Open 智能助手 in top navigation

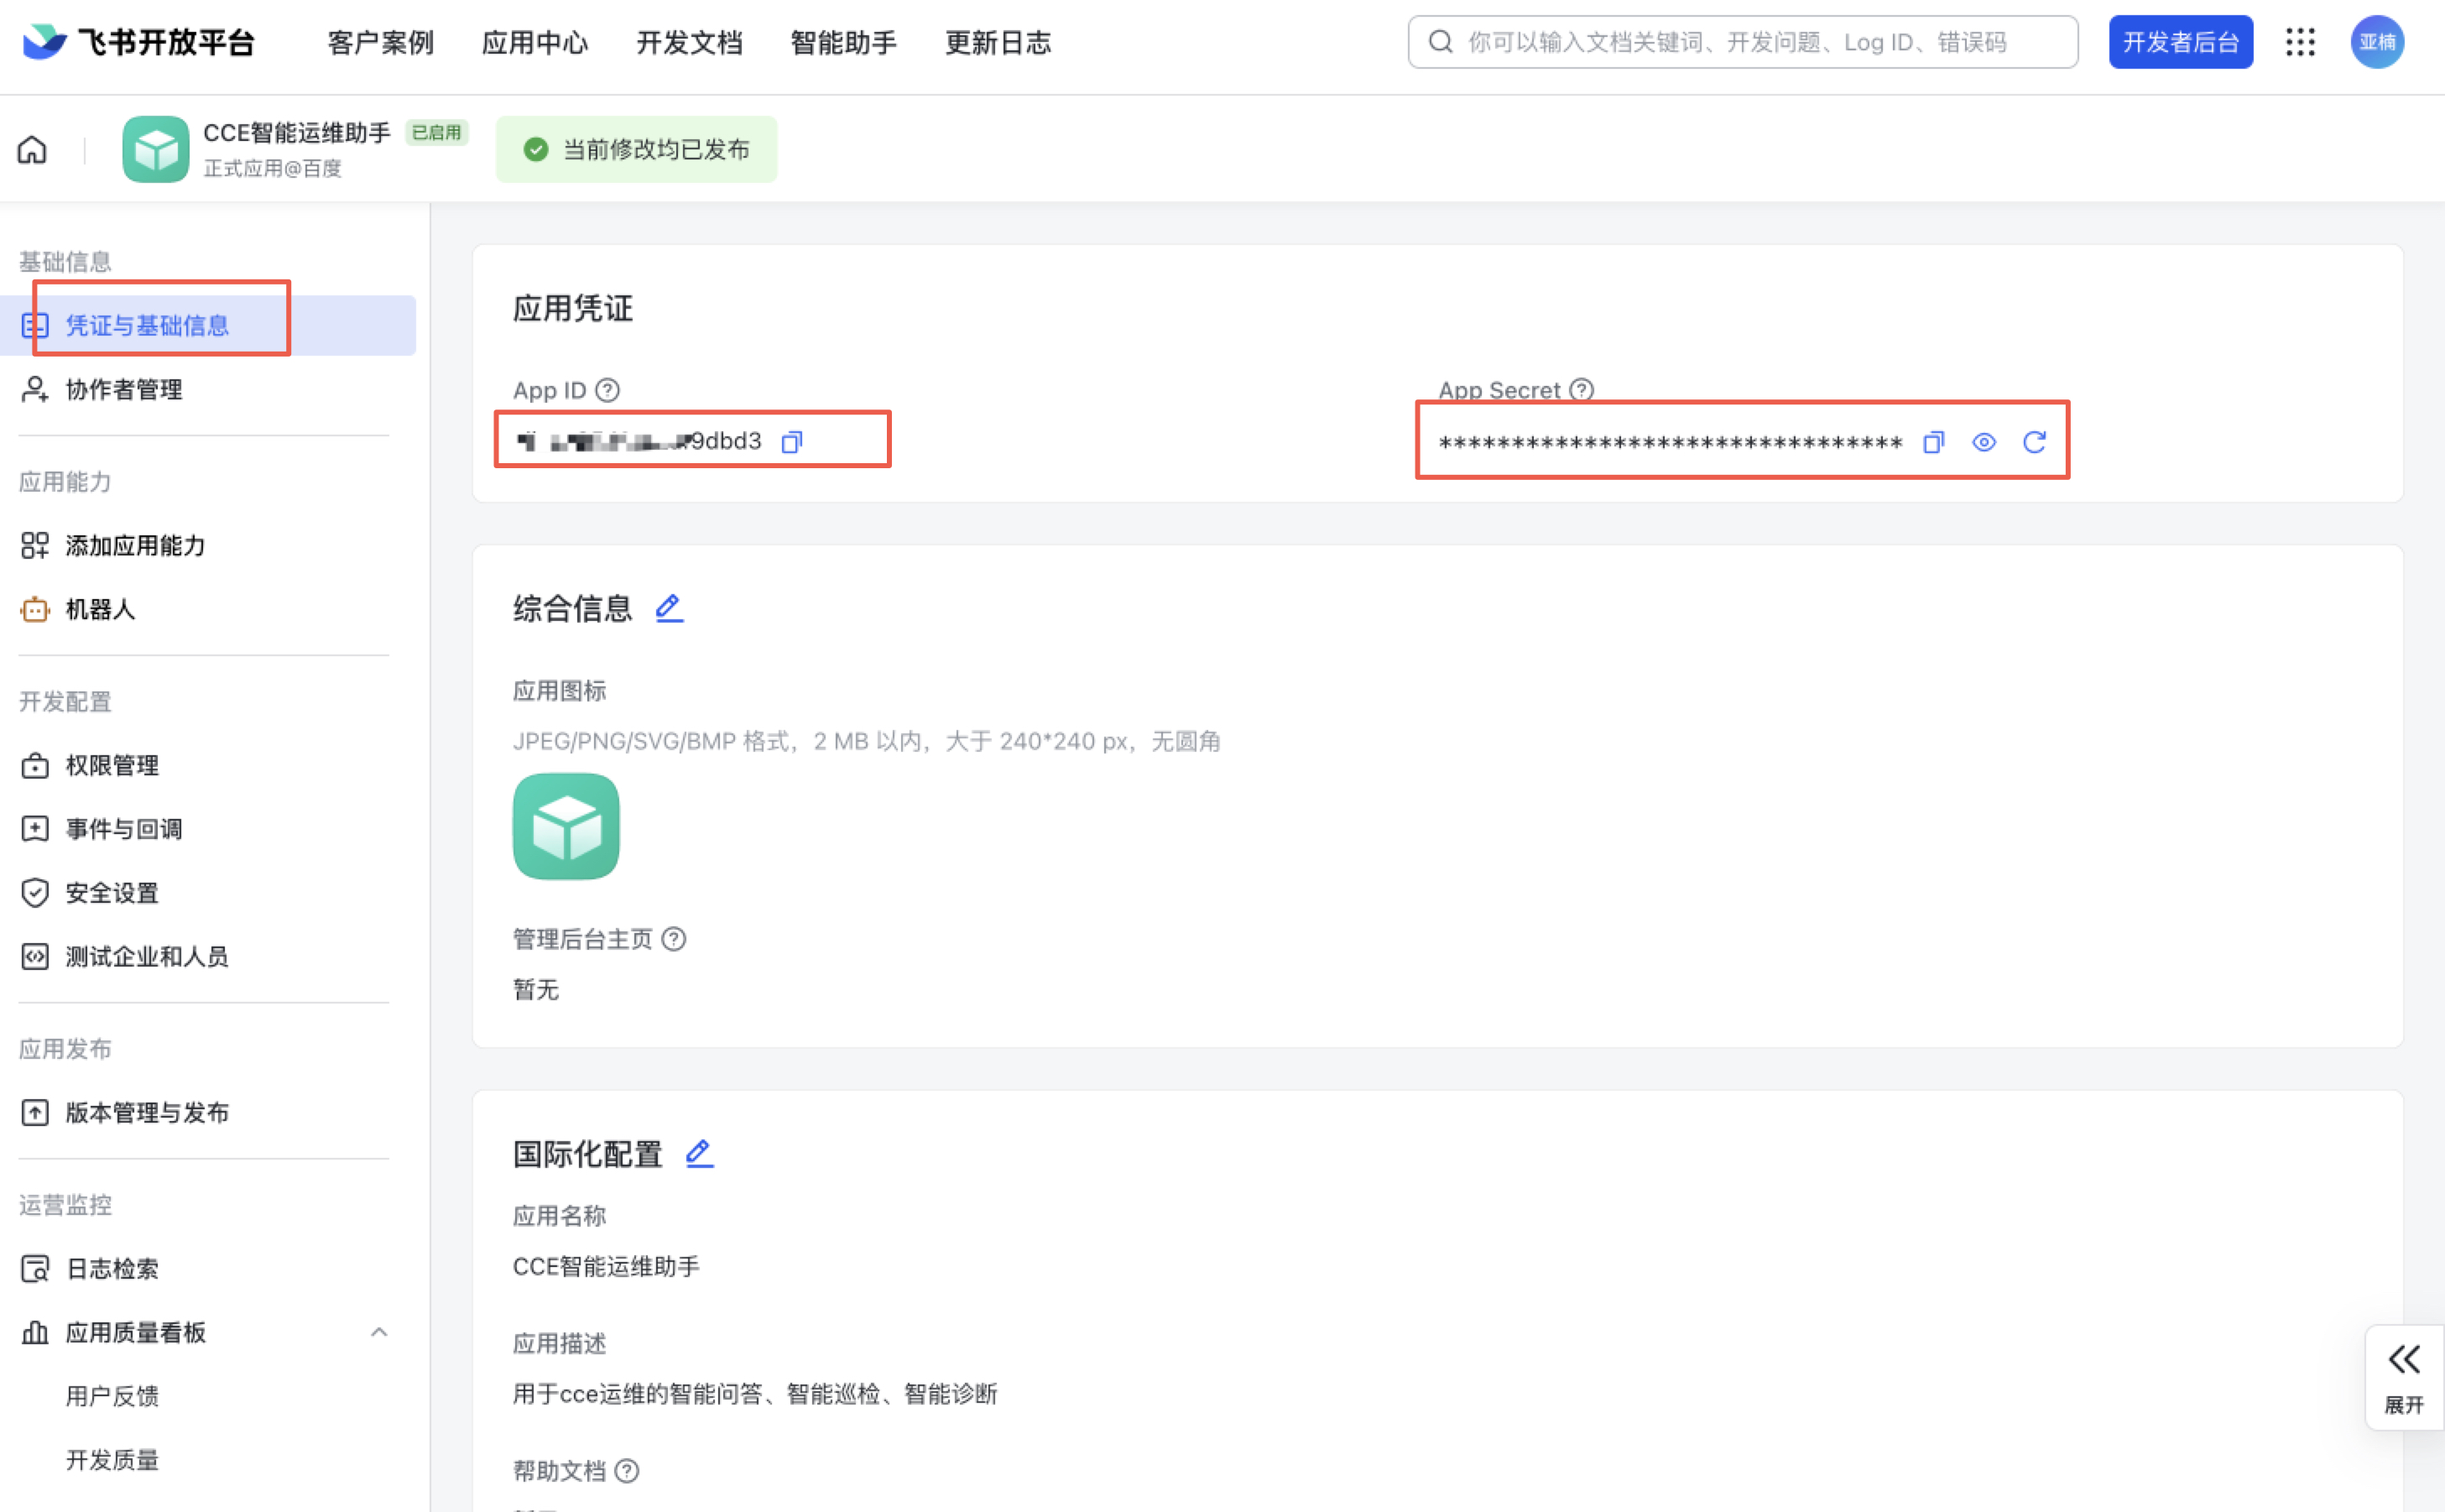pos(843,43)
